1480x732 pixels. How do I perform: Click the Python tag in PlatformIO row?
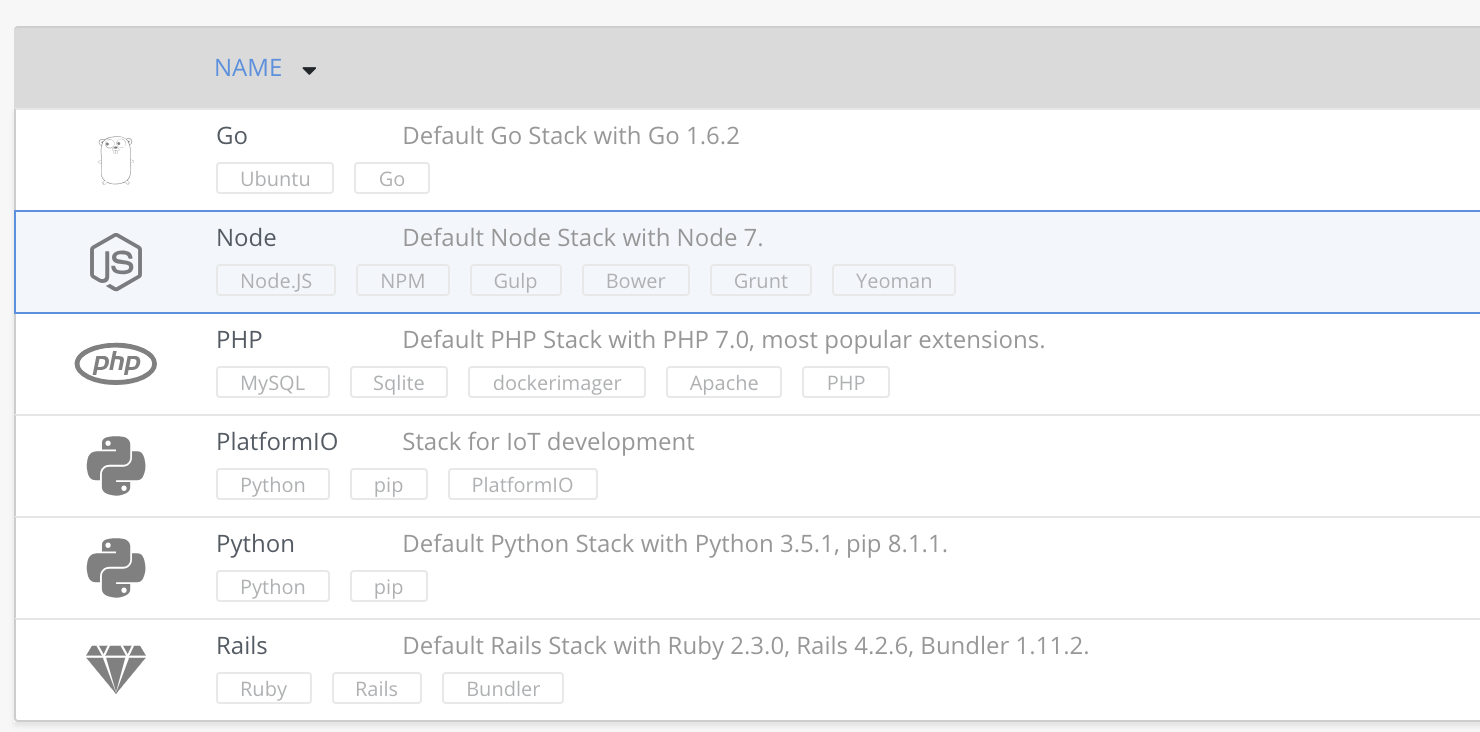273,485
